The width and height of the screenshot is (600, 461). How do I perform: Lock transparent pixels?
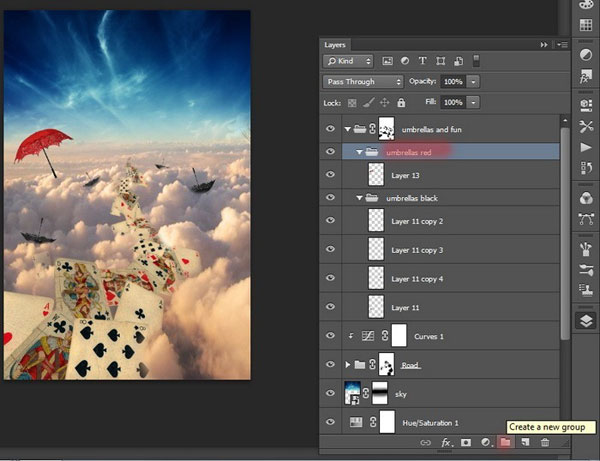(x=352, y=103)
